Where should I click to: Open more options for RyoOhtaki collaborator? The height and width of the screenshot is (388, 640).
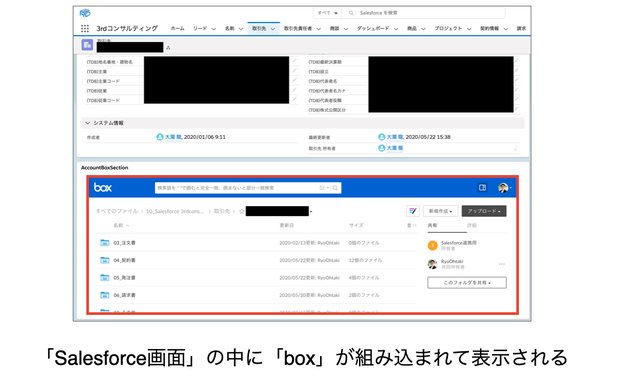502,264
